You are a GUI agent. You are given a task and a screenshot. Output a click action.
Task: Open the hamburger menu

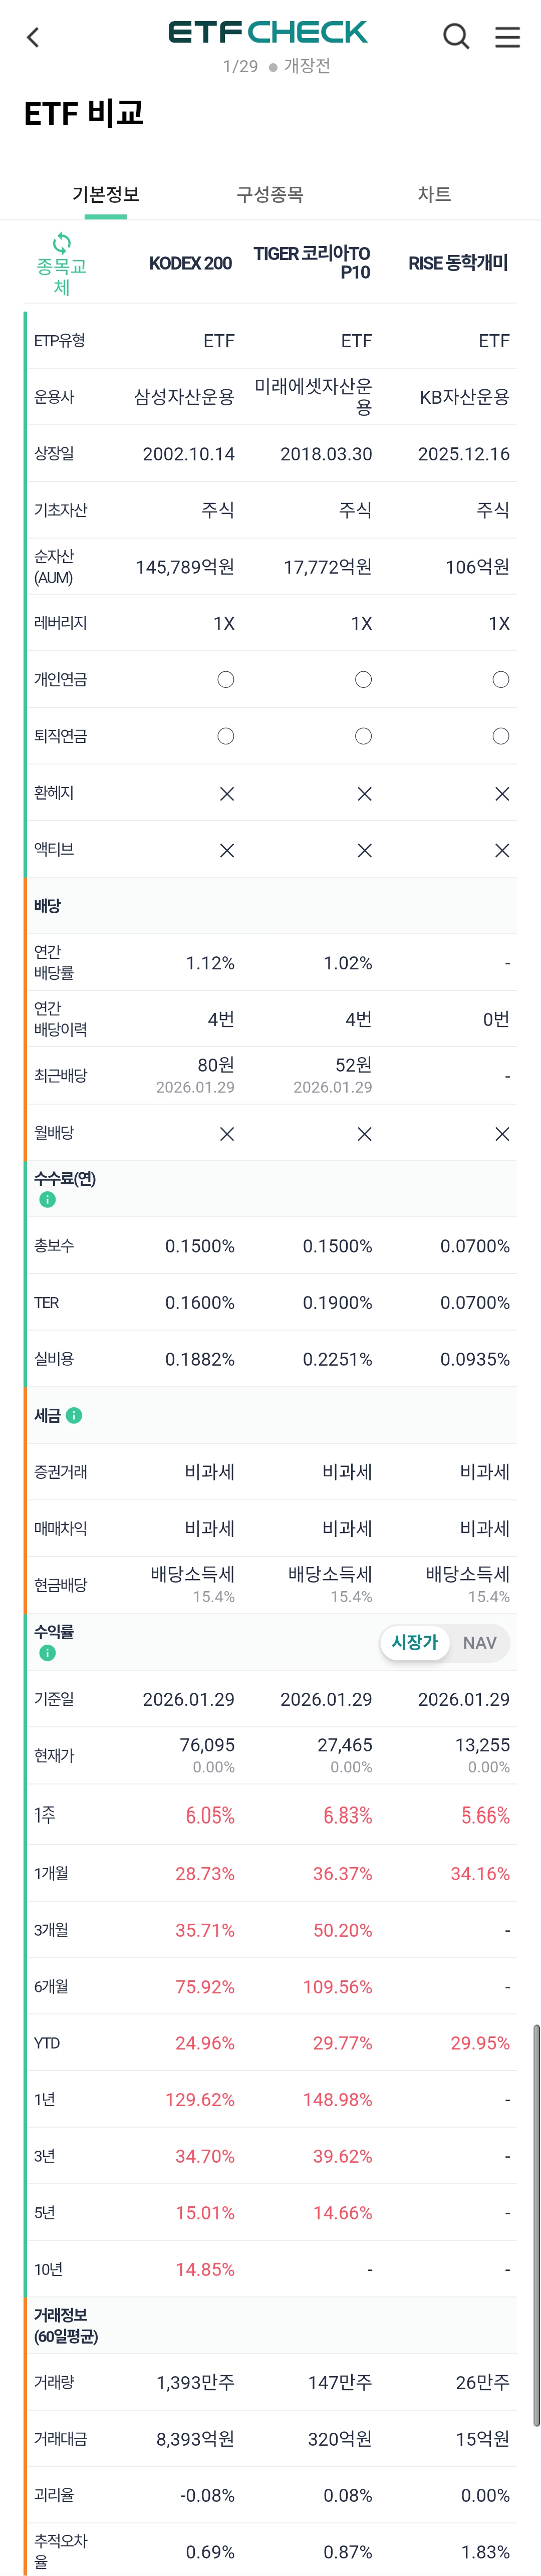508,37
